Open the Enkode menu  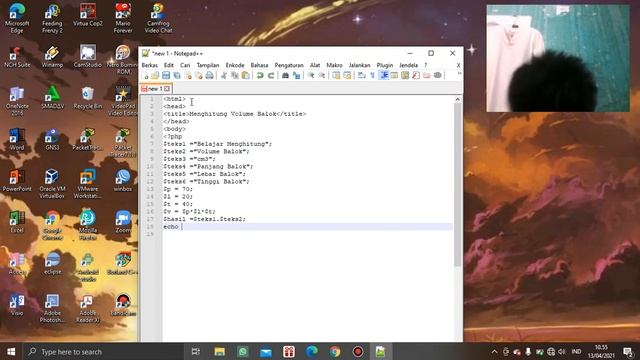coord(235,65)
